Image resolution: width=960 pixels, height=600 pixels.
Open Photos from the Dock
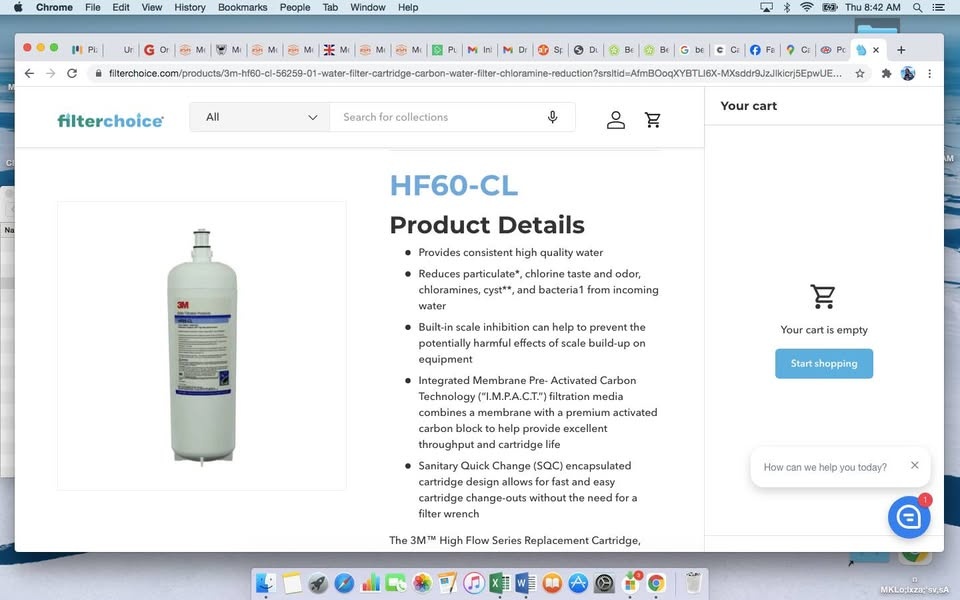[422, 583]
